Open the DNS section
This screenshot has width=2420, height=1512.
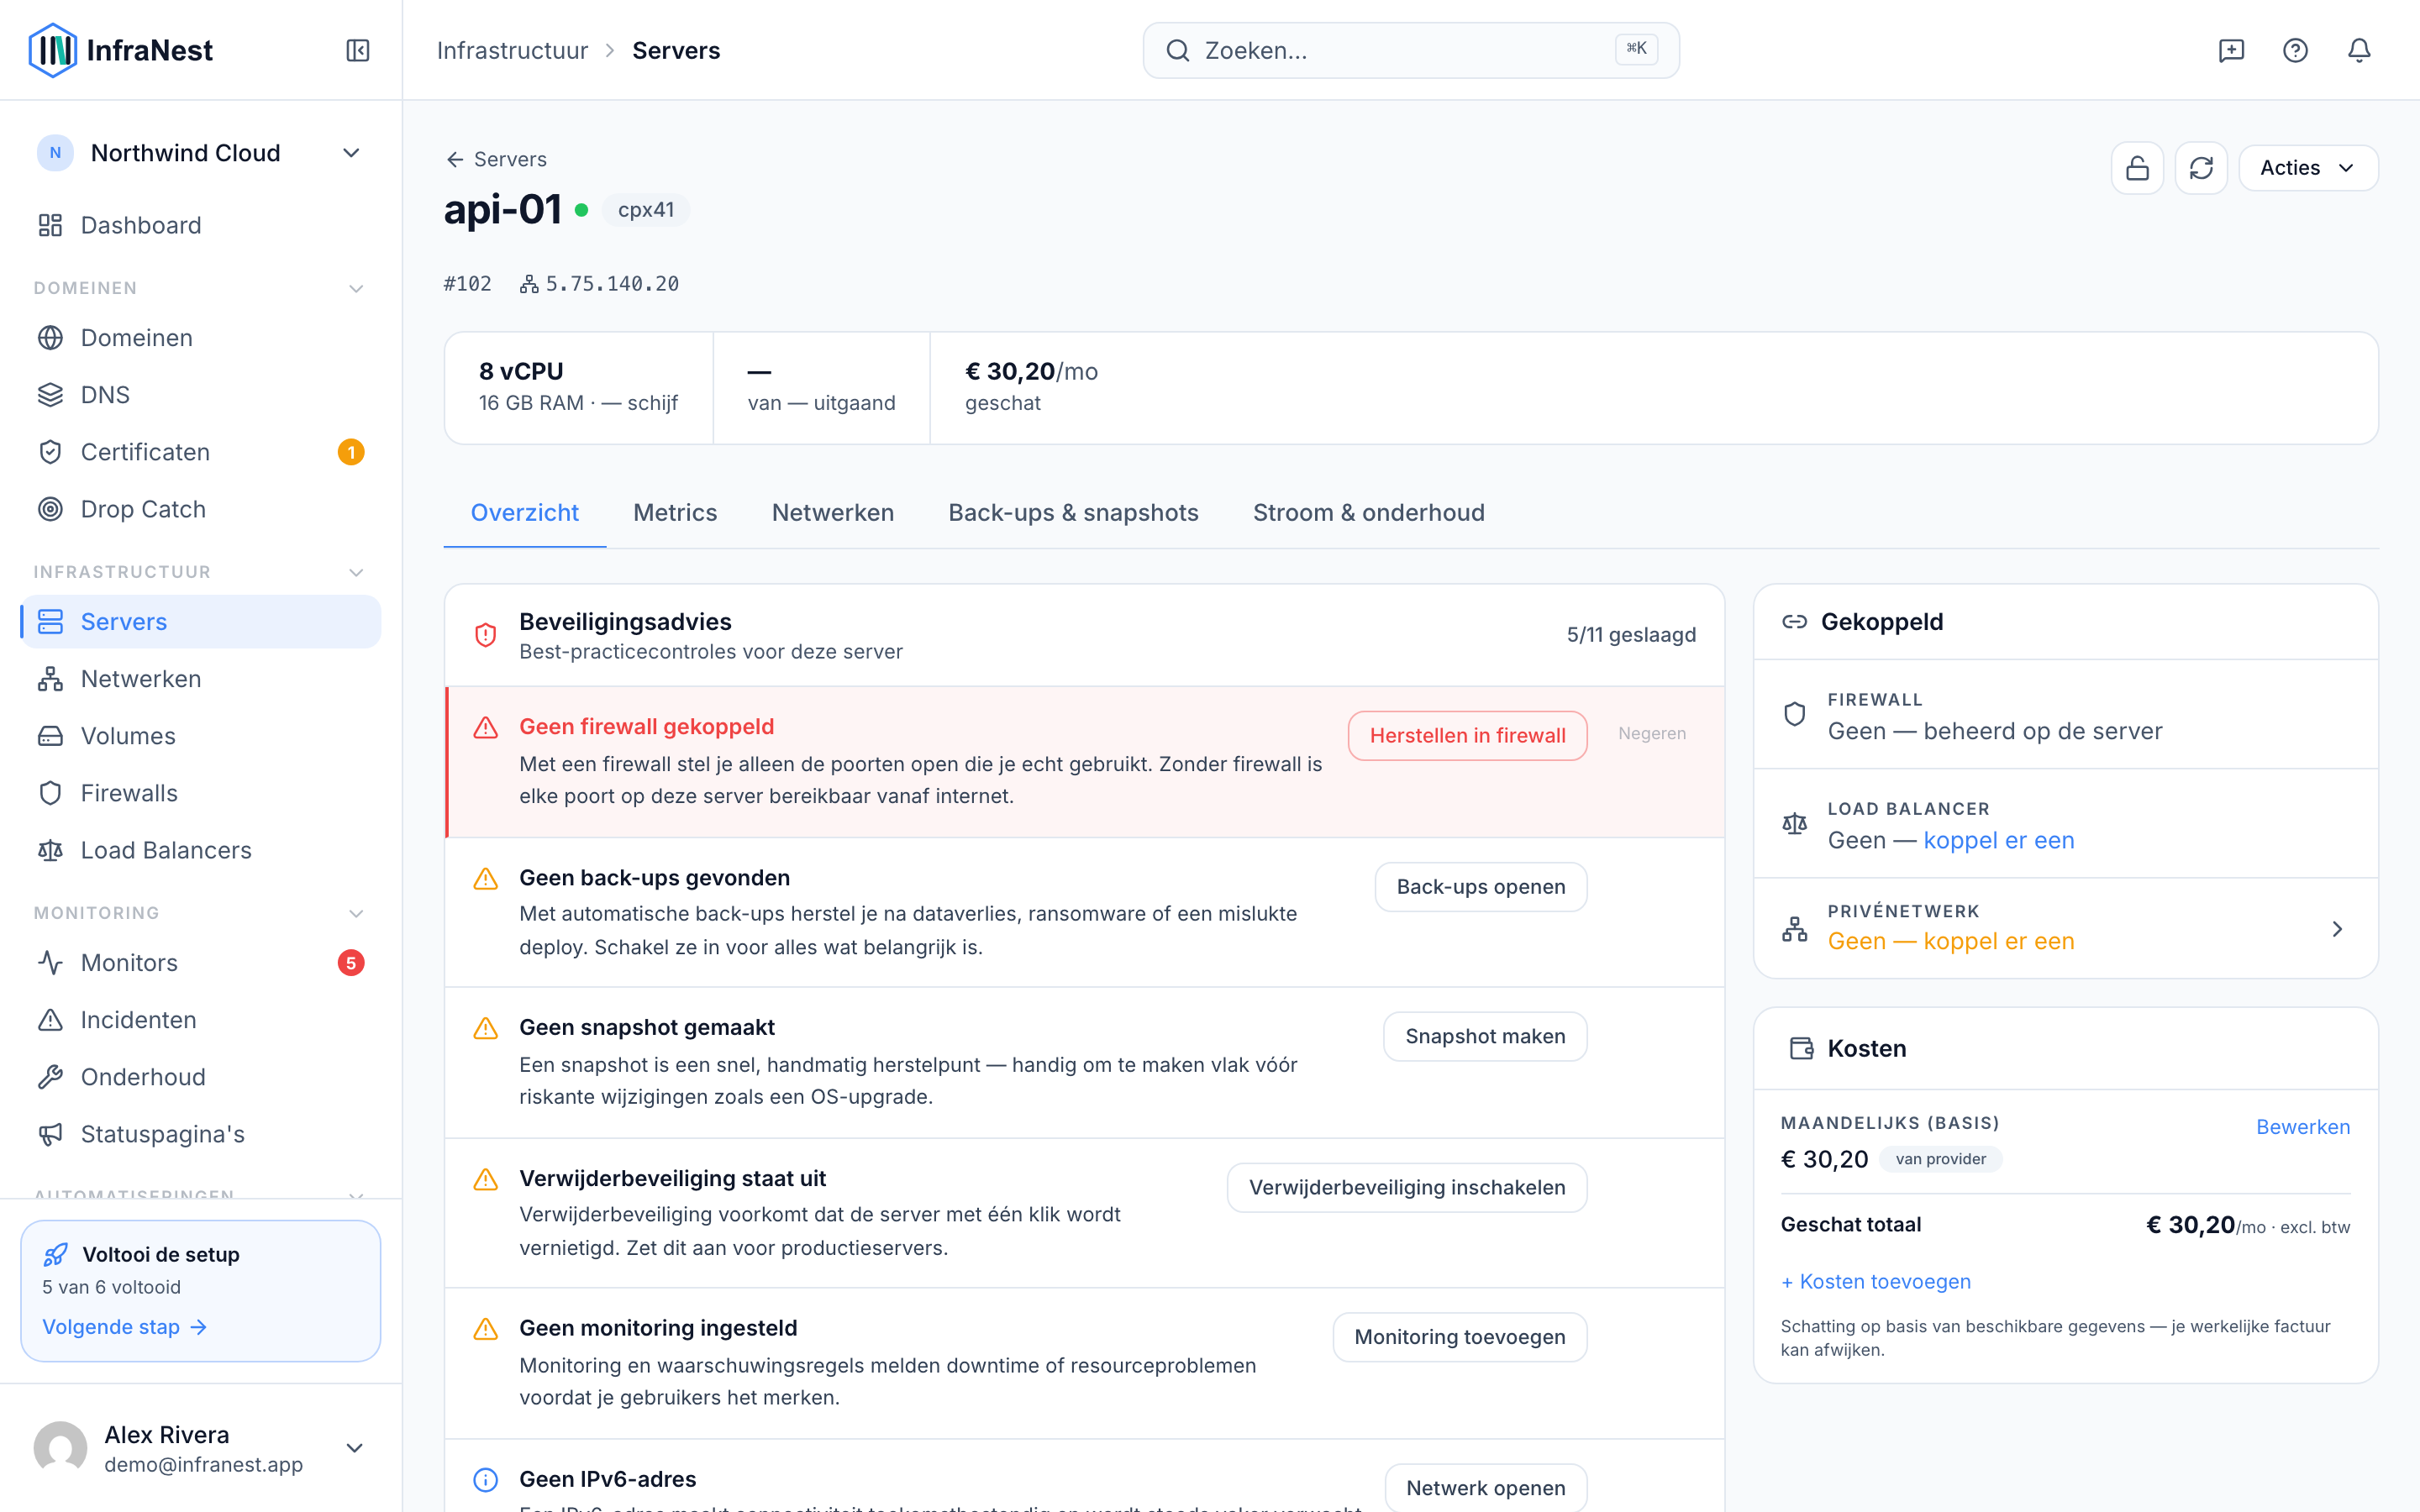tap(201, 395)
